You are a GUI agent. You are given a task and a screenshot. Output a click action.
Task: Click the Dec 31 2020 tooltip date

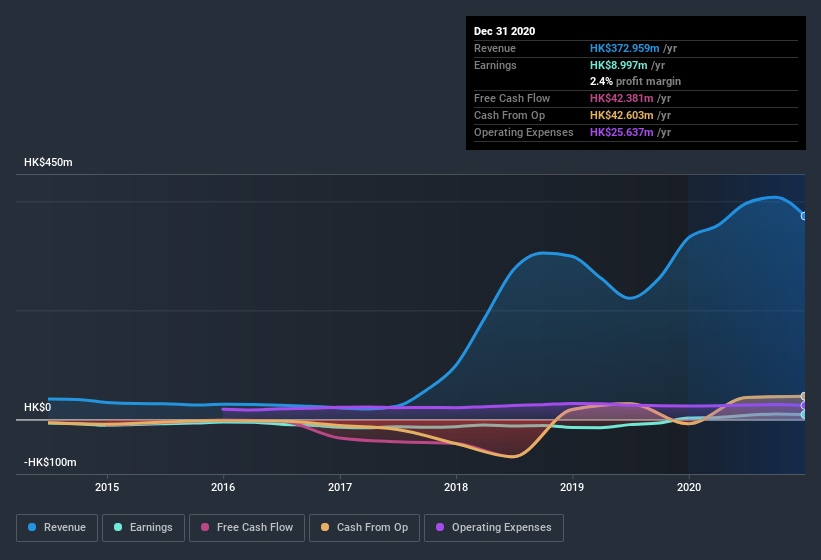click(504, 31)
